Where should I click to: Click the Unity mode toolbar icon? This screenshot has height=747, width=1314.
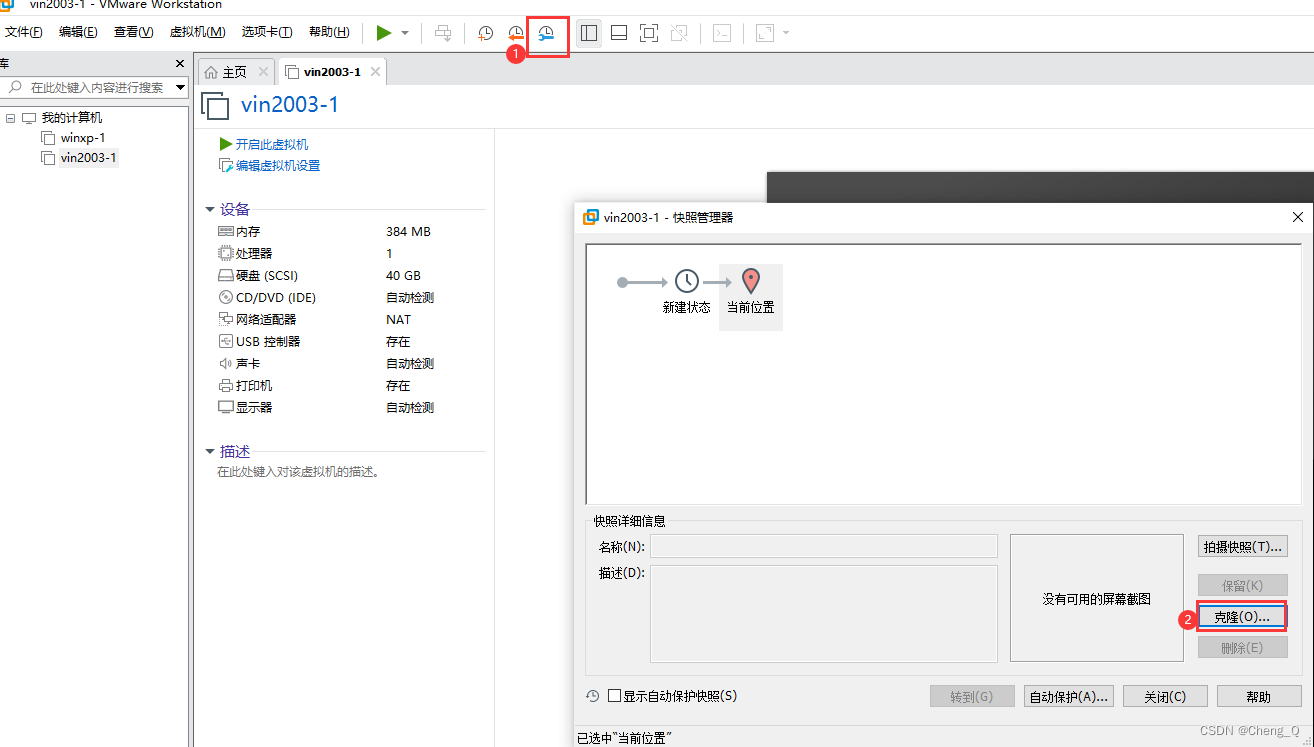(679, 33)
